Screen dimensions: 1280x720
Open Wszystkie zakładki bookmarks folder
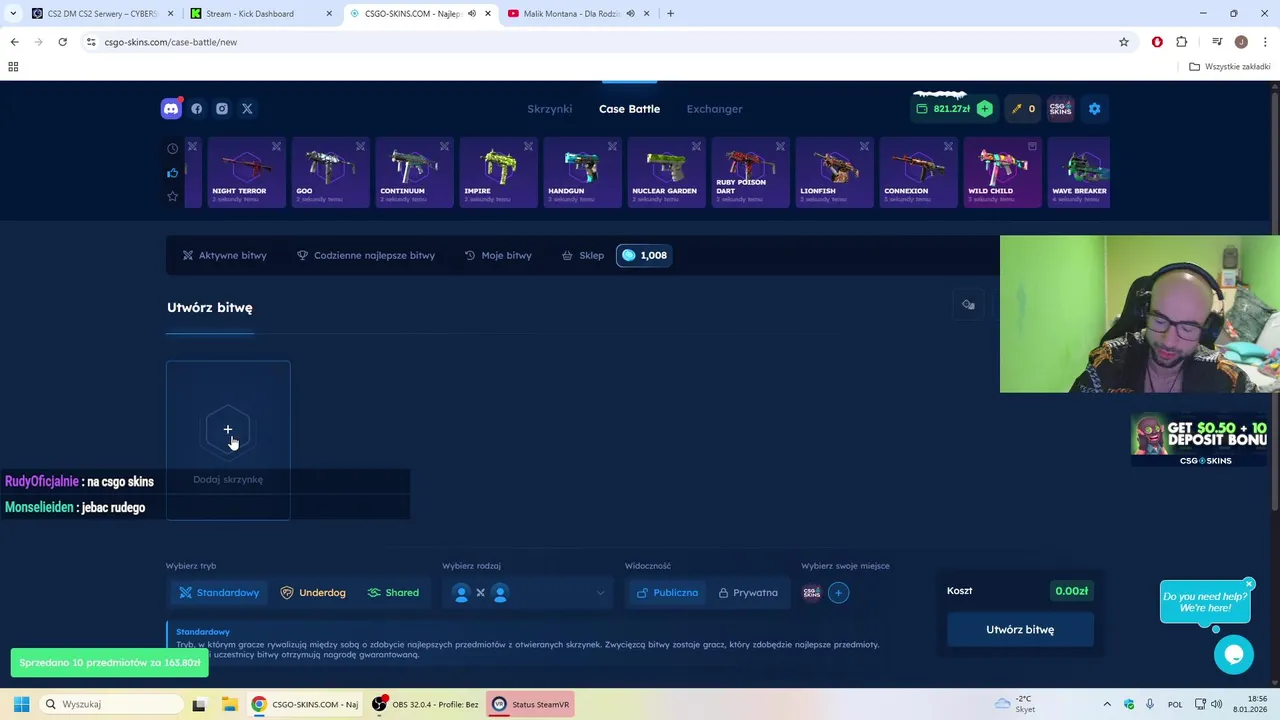[1229, 67]
